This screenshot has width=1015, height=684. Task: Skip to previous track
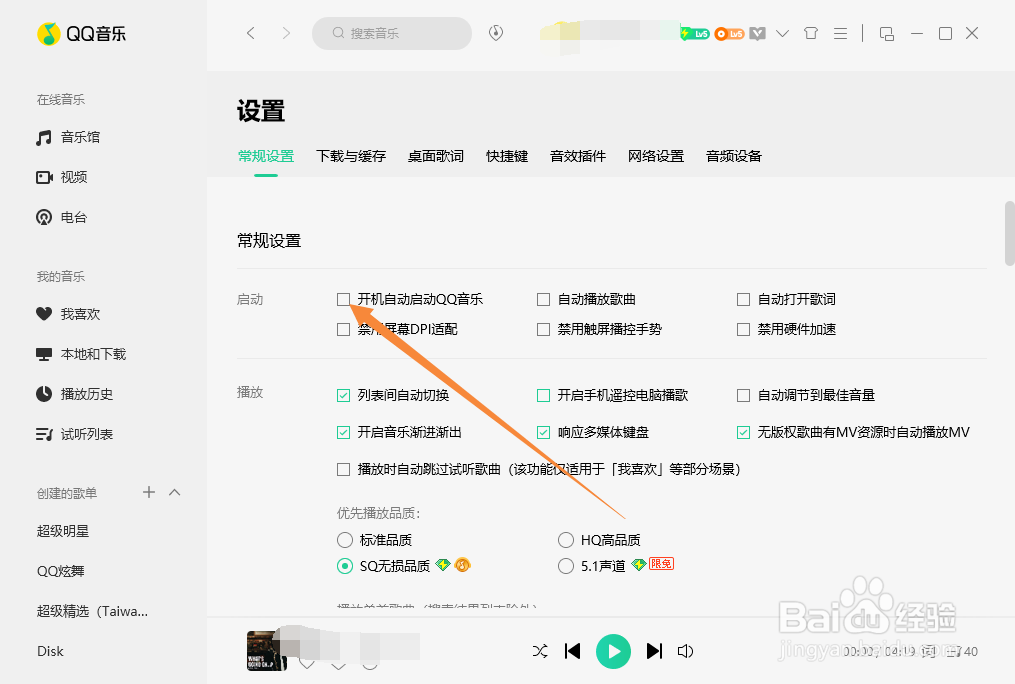(572, 651)
